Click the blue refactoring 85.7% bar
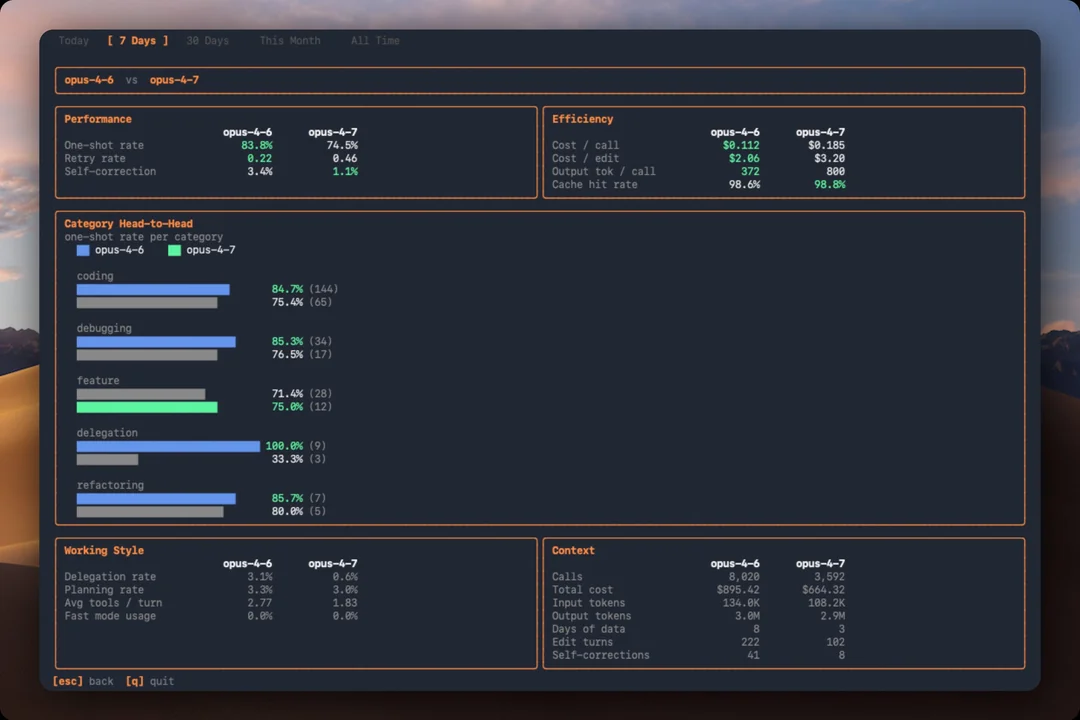This screenshot has height=720, width=1080. (x=156, y=498)
